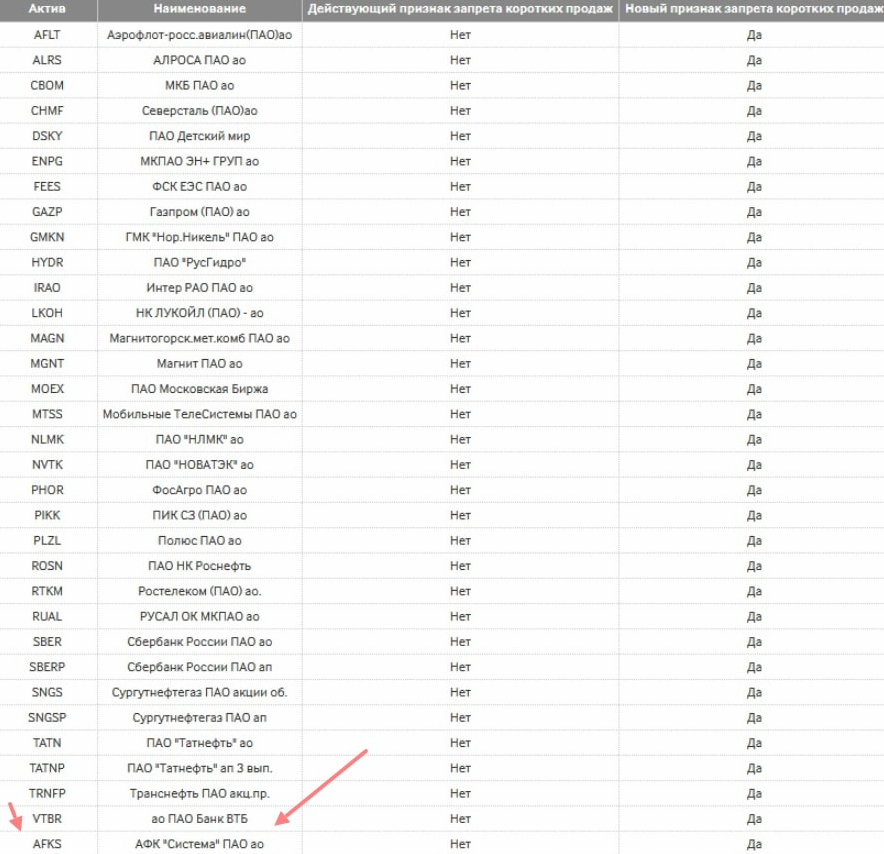Select the SNGSP ticker cell
The height and width of the screenshot is (854, 884).
(47, 718)
